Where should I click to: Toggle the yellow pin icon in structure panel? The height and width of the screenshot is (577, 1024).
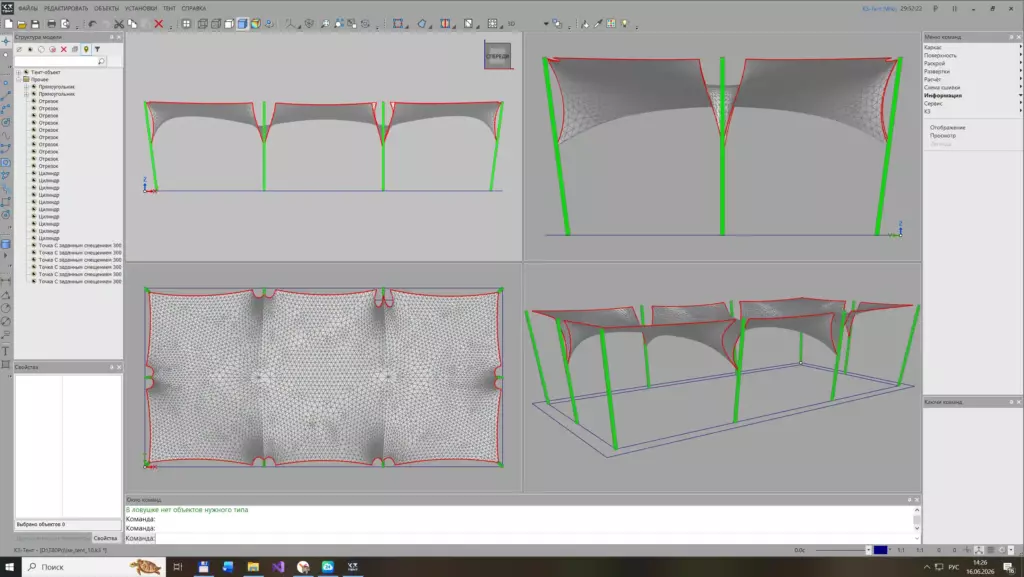coord(86,50)
